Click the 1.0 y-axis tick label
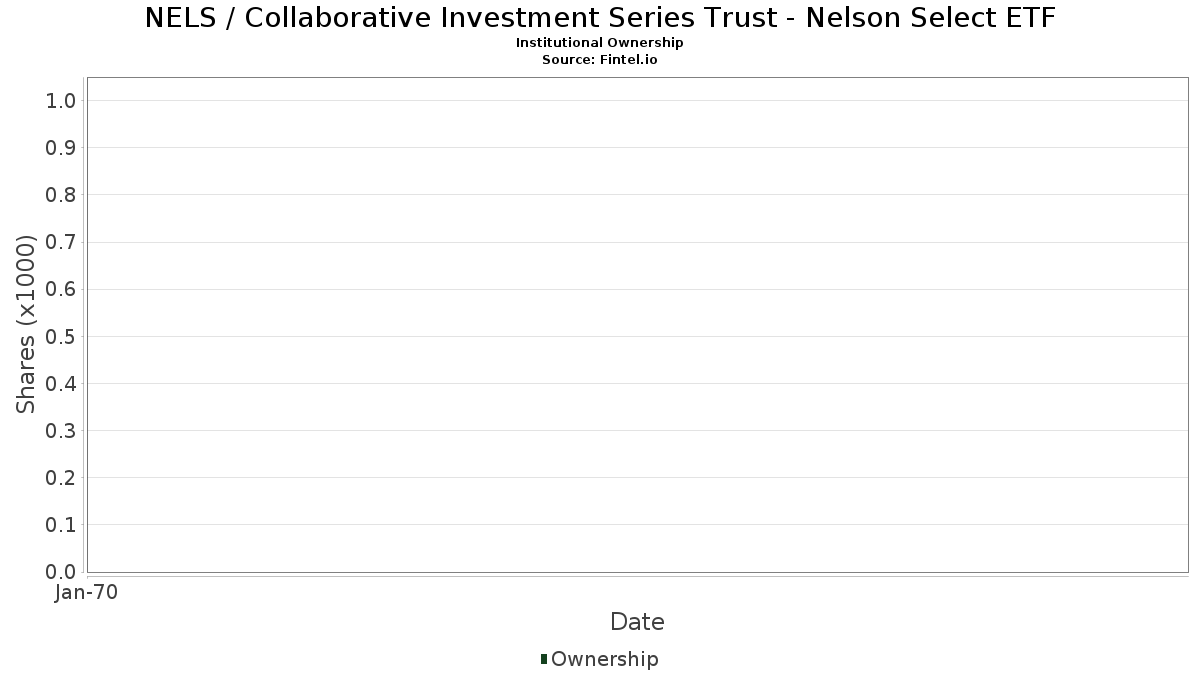 click(x=61, y=100)
